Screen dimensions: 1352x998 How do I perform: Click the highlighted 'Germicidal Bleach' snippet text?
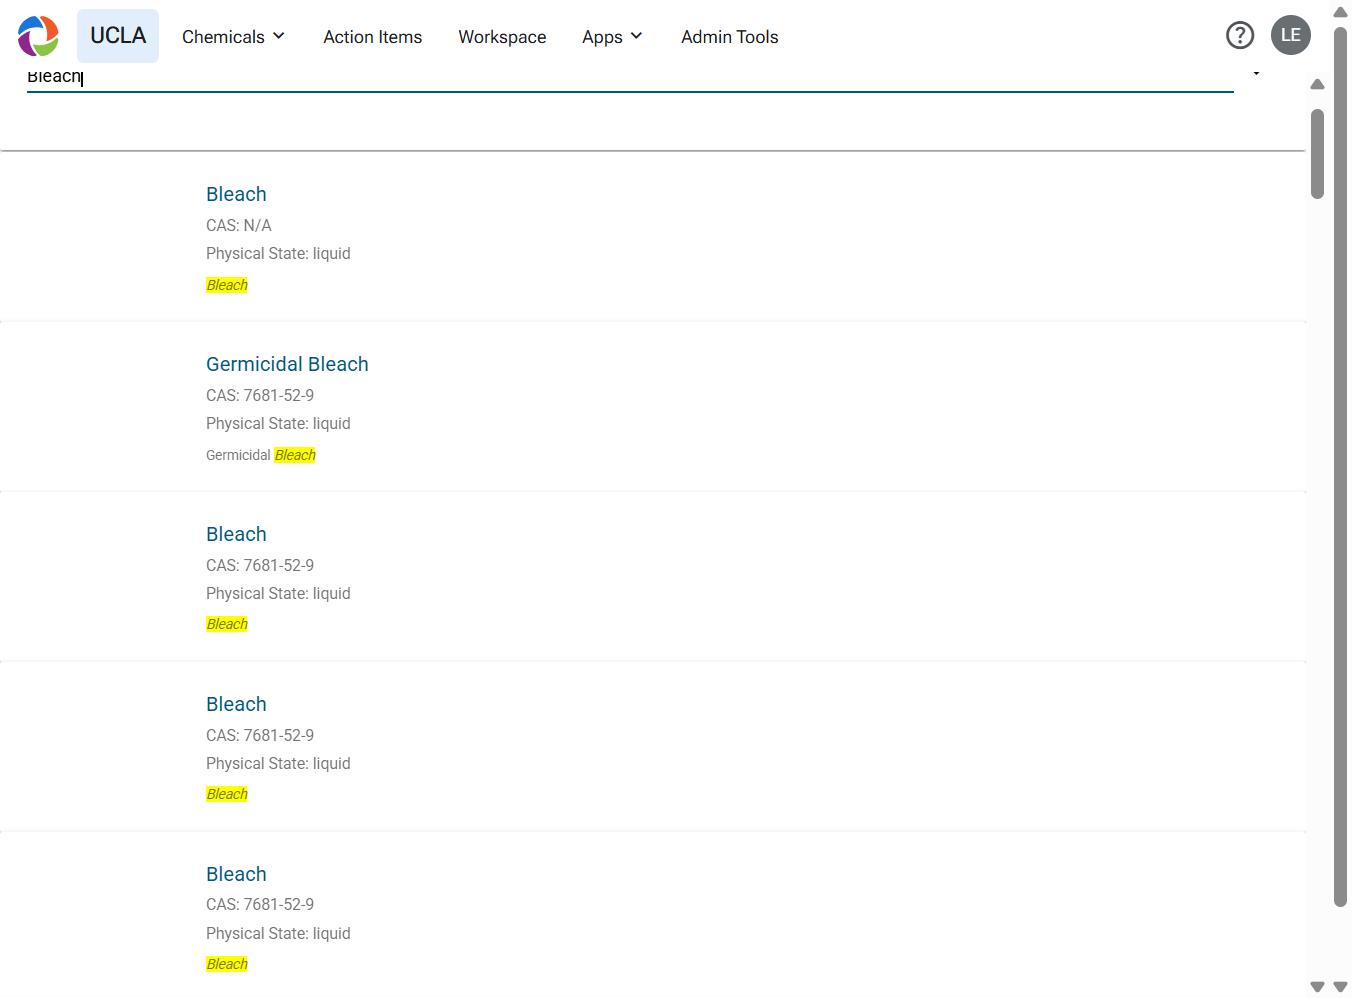[261, 455]
